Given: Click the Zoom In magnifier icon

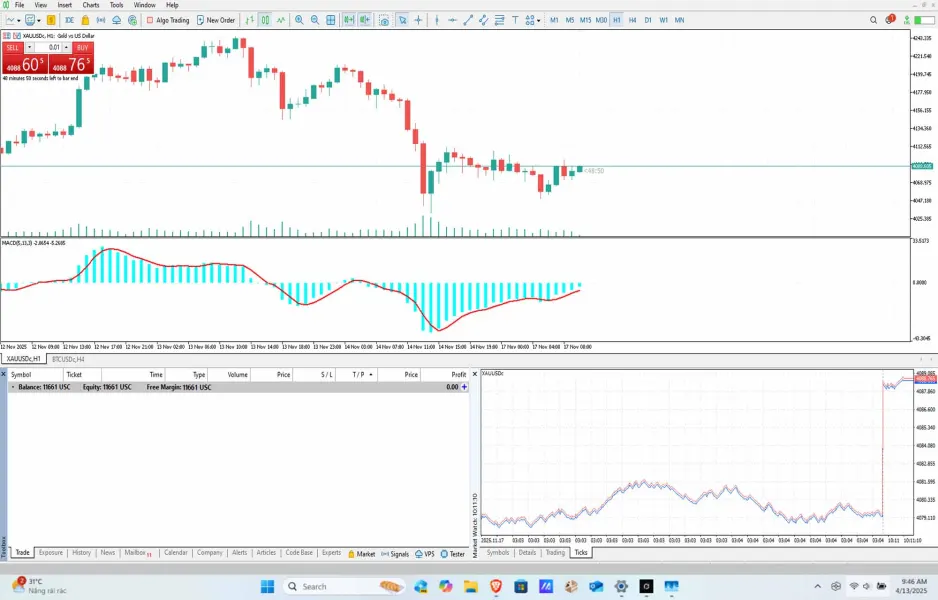Looking at the screenshot, I should [299, 20].
